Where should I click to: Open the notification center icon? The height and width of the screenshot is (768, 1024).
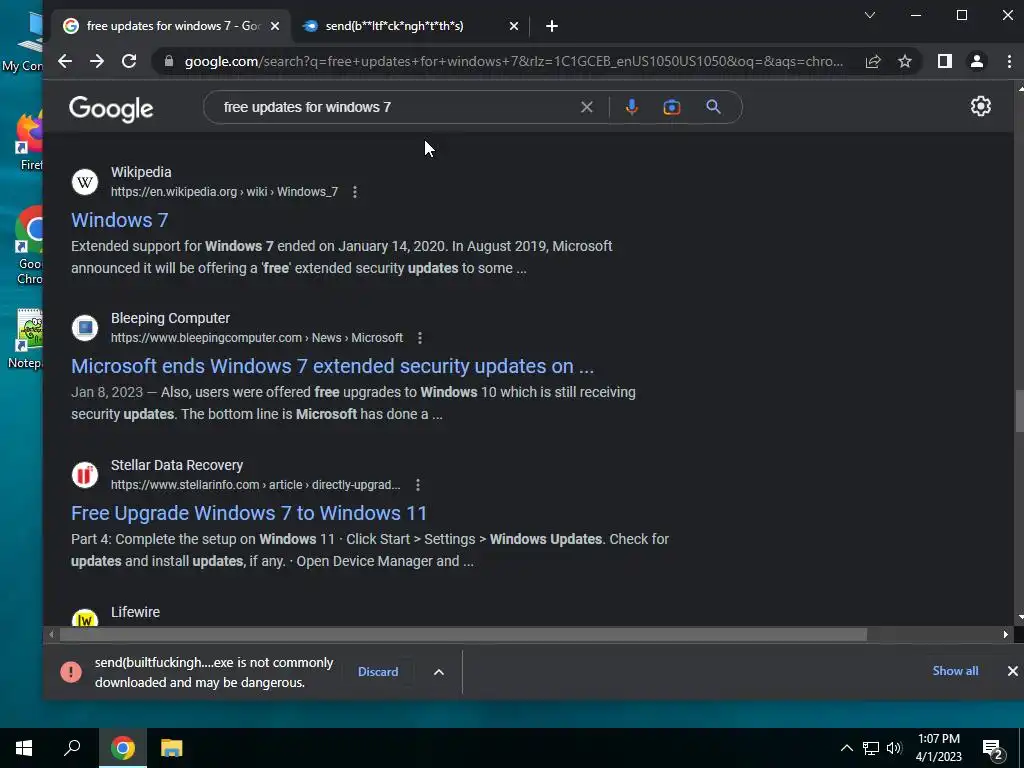993,750
